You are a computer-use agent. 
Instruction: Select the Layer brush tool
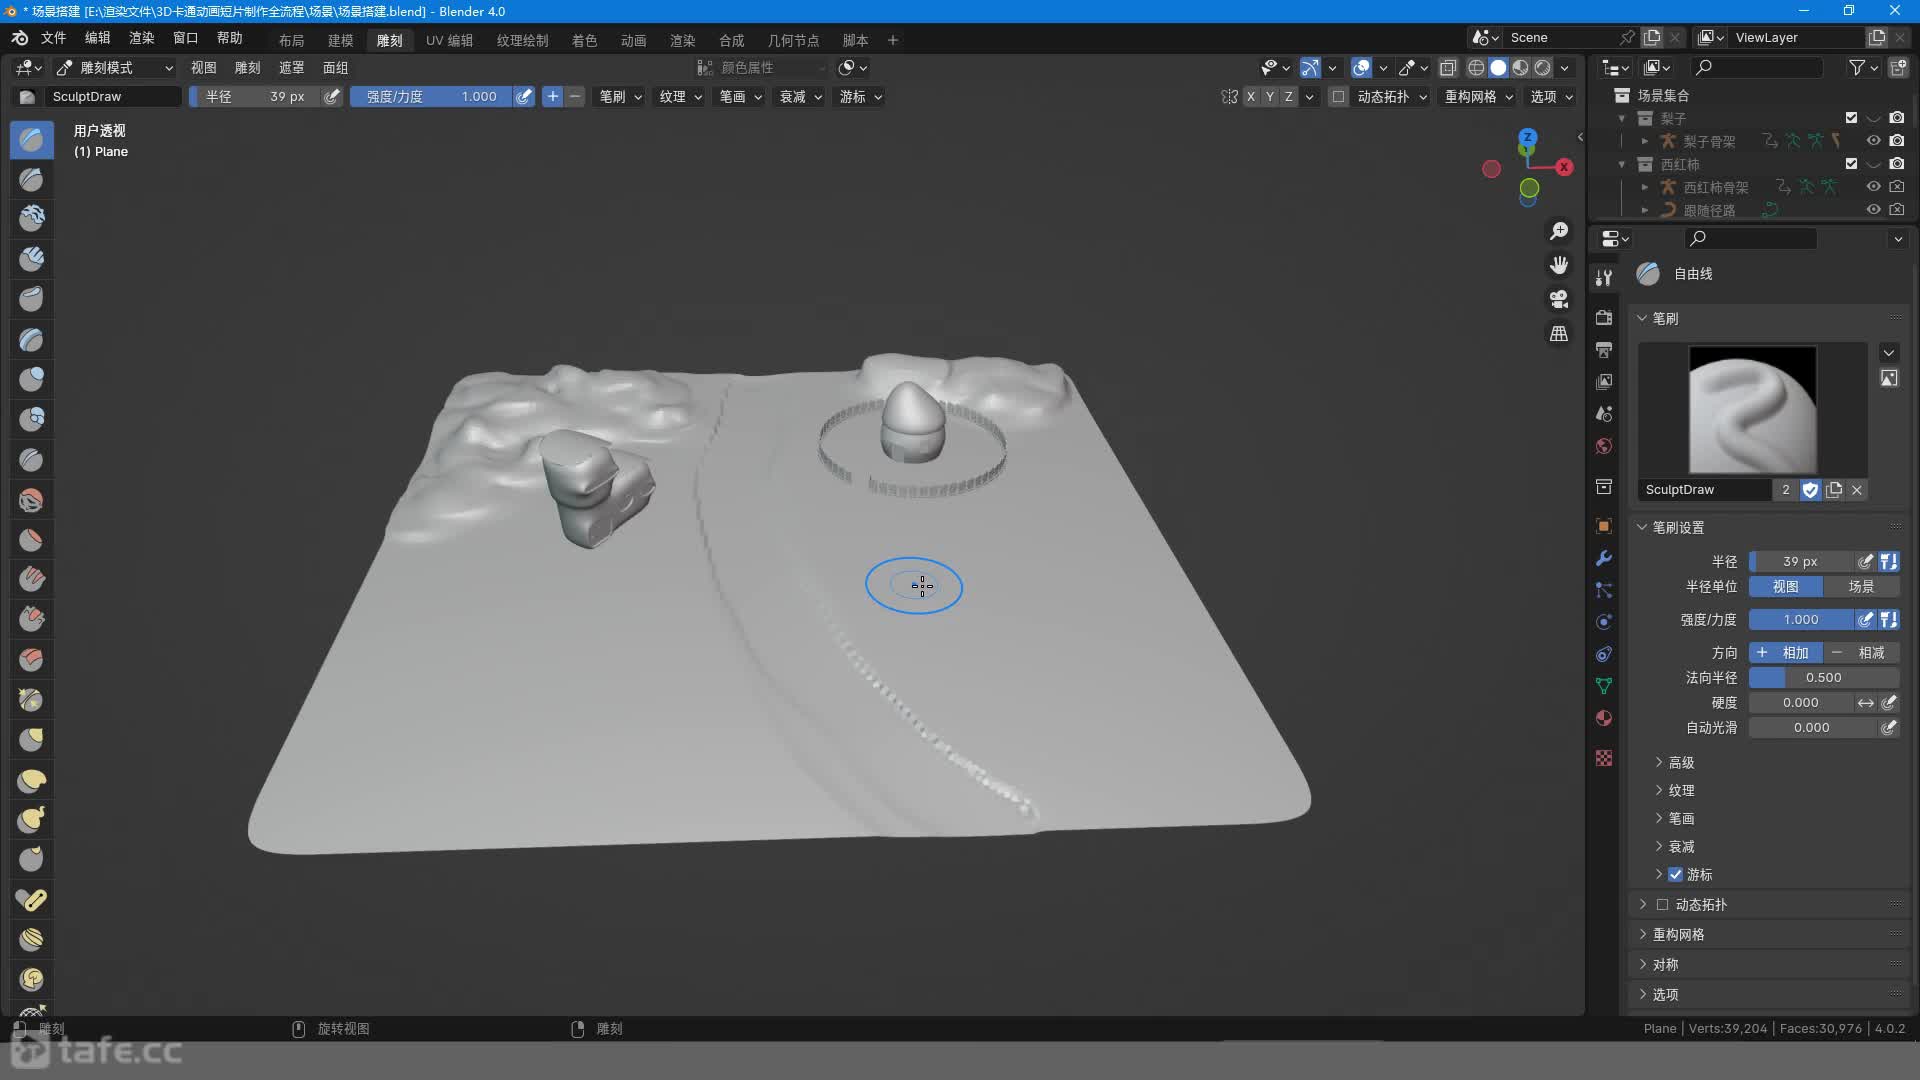click(31, 339)
